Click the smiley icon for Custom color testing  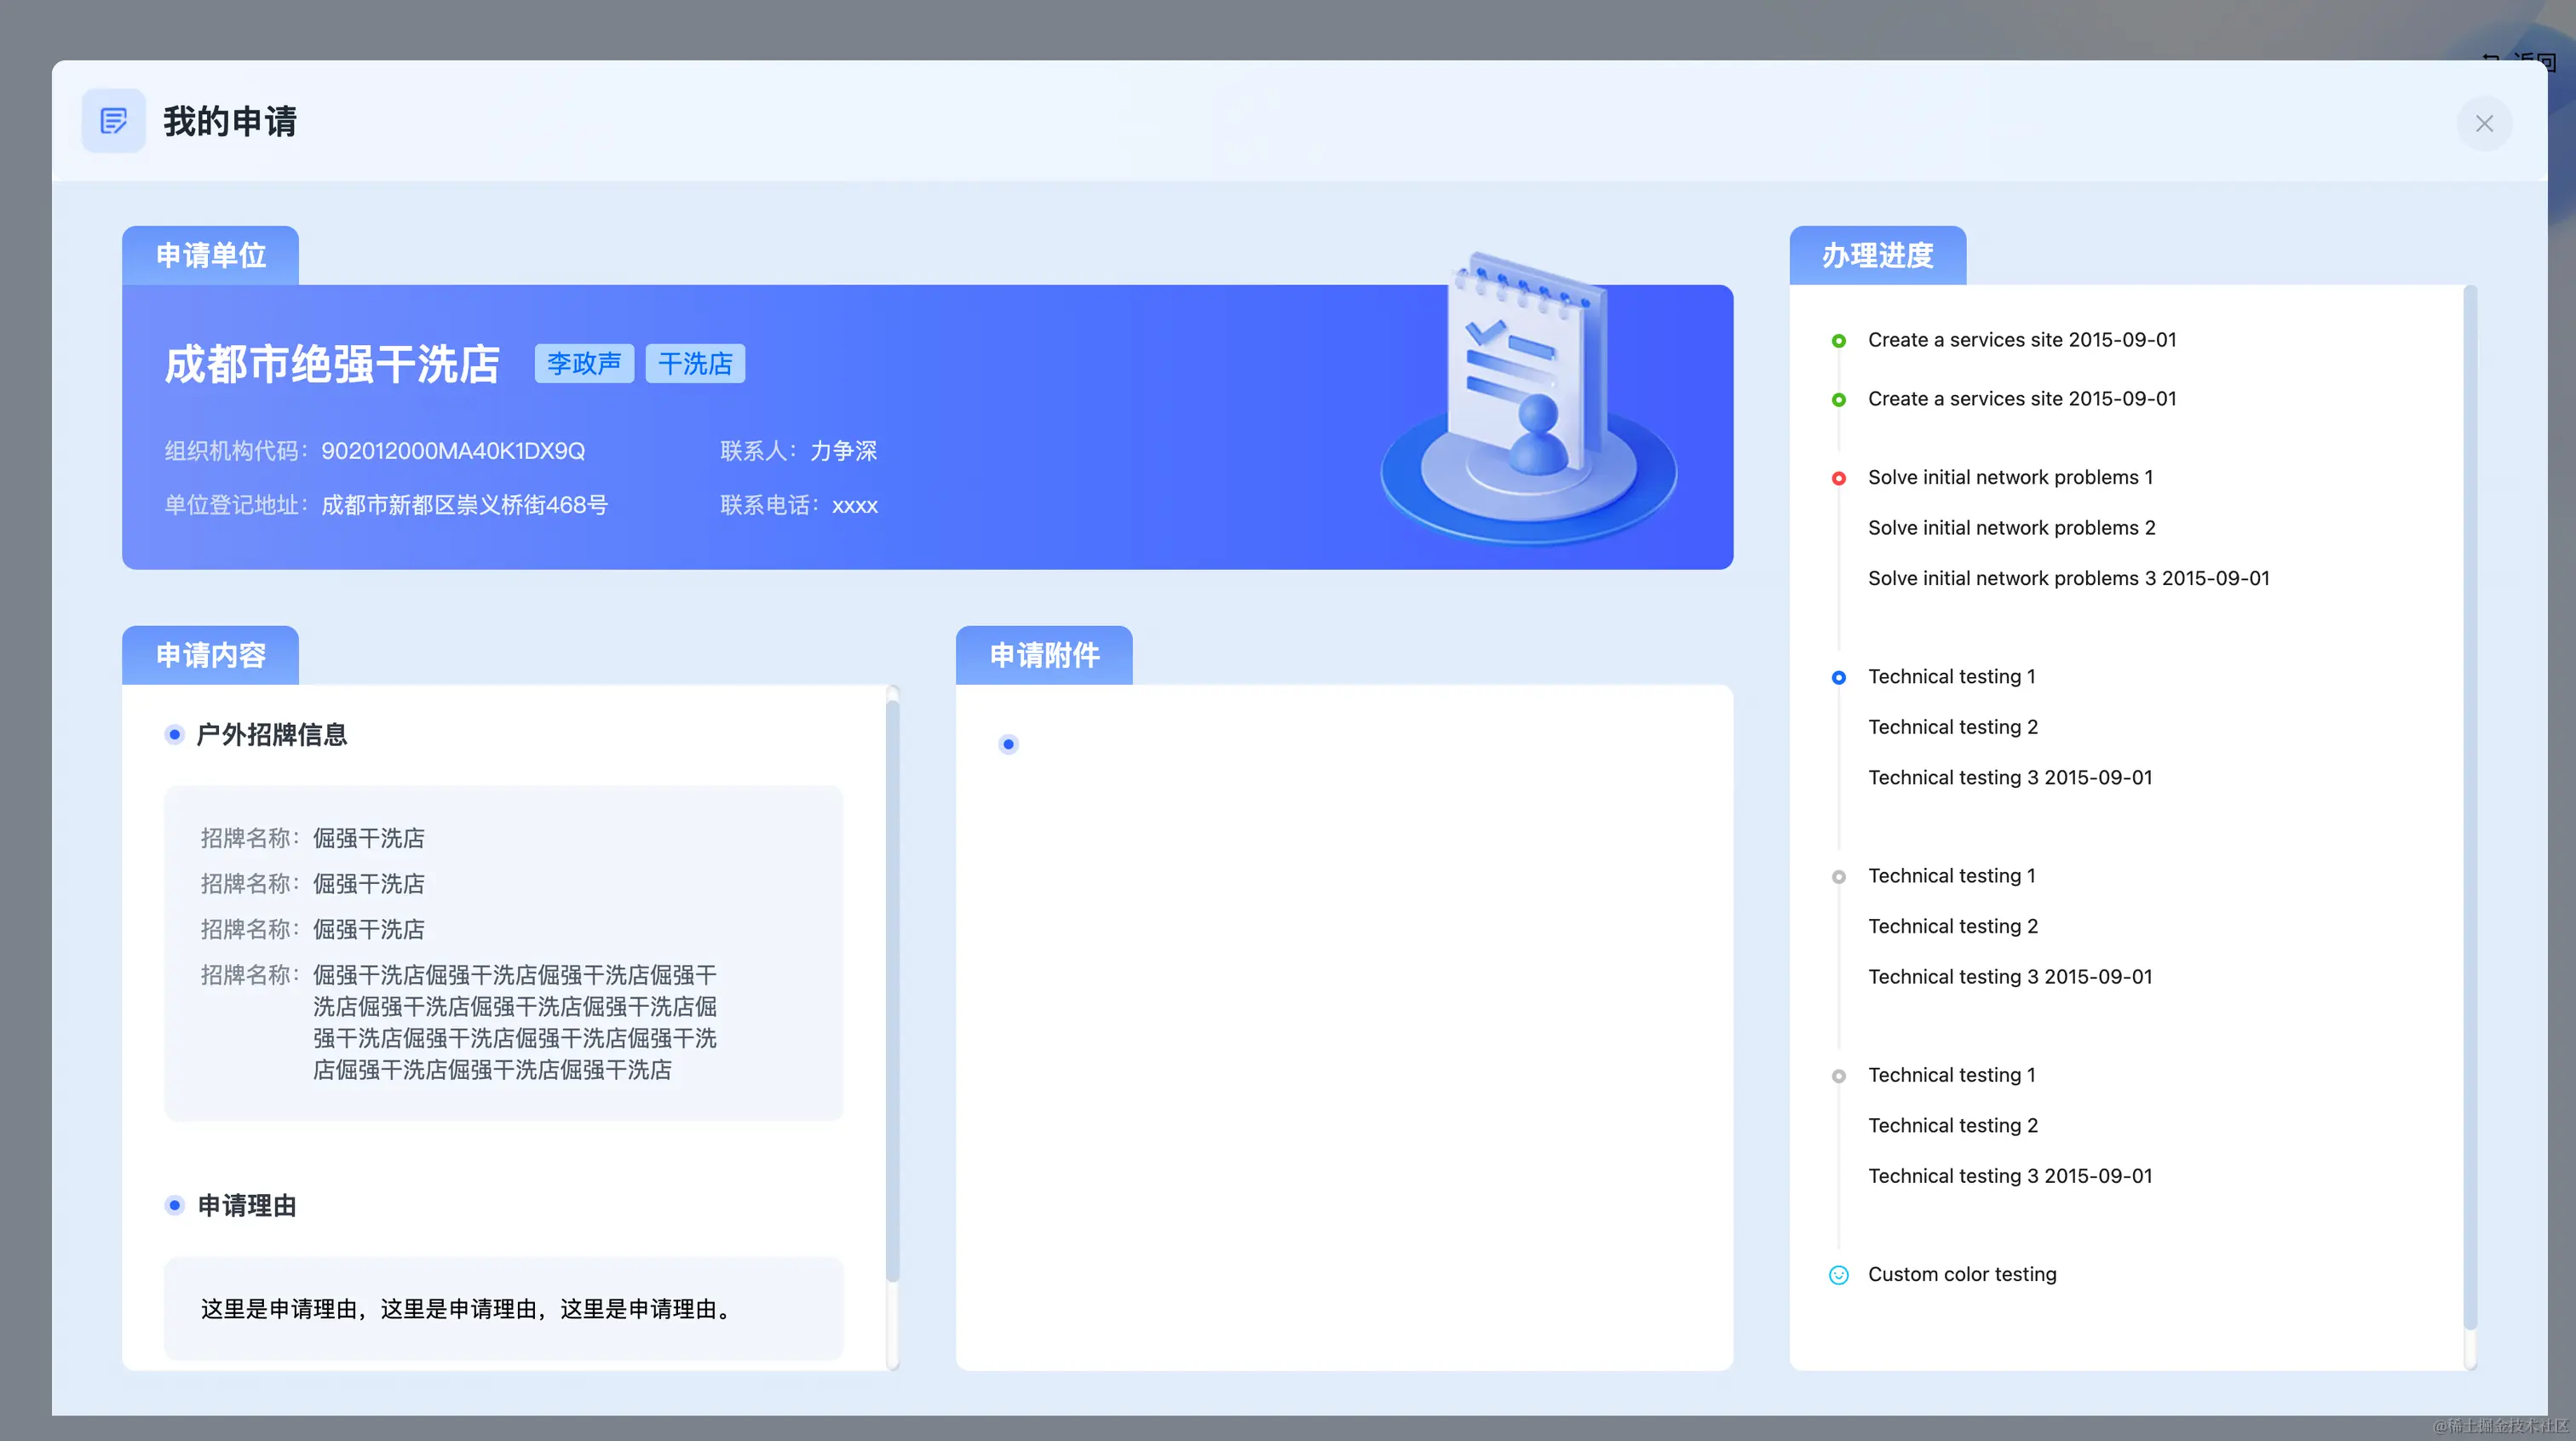coord(1838,1275)
